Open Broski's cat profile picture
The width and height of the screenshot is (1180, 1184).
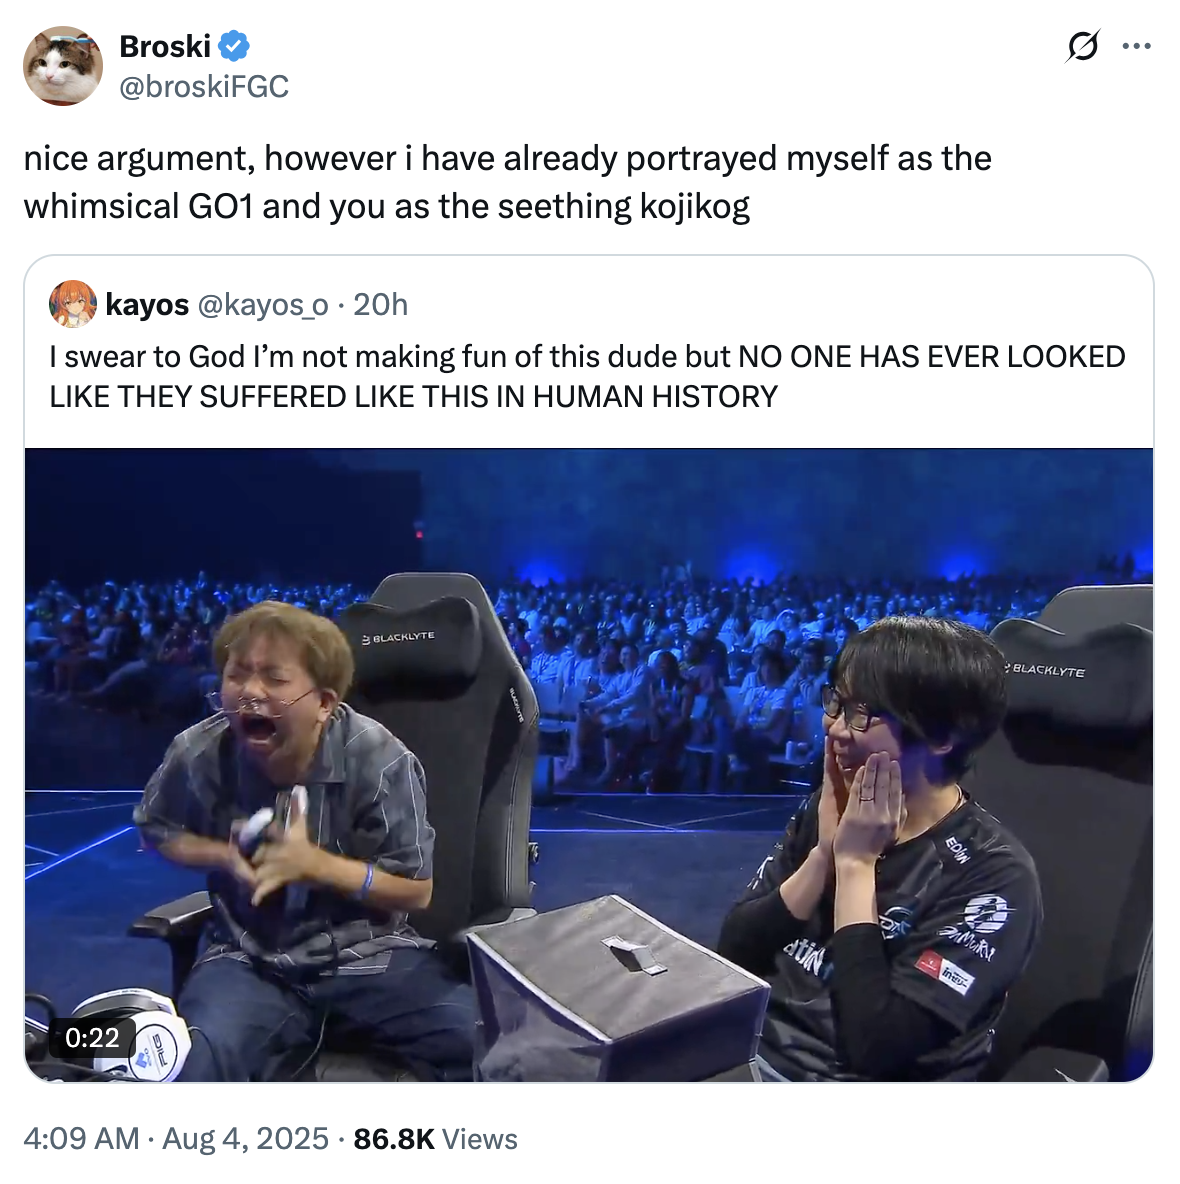click(63, 66)
